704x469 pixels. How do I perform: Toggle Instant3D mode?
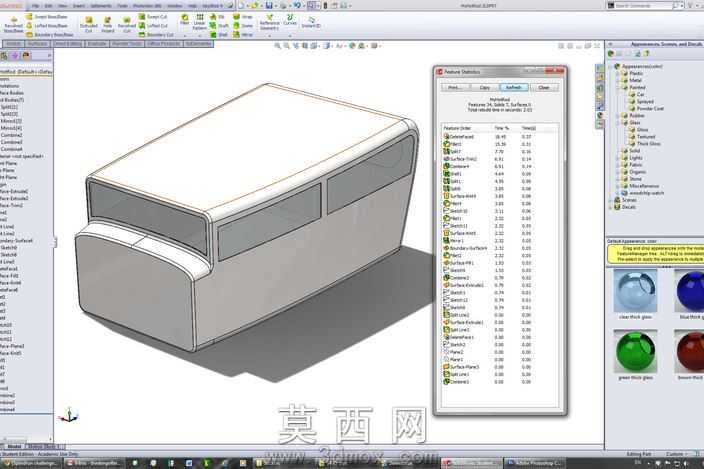[x=311, y=22]
